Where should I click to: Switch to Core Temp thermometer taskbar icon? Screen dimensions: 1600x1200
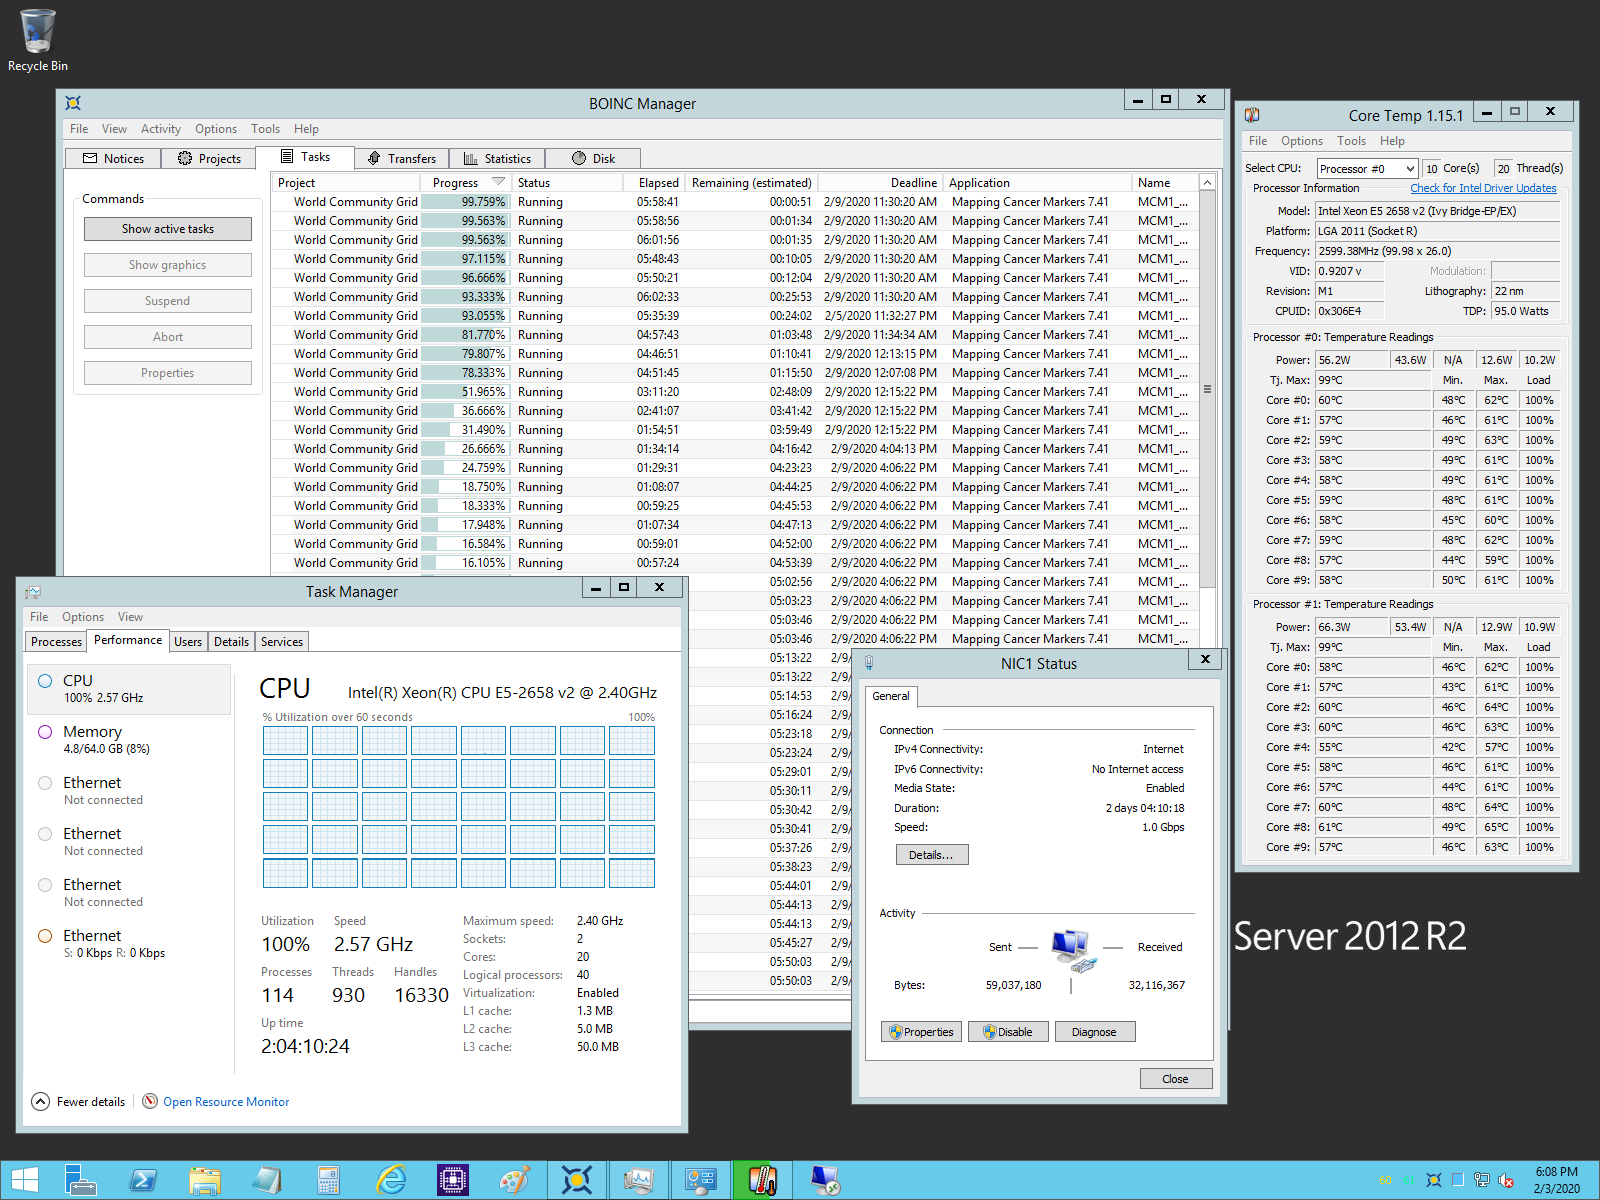(762, 1180)
